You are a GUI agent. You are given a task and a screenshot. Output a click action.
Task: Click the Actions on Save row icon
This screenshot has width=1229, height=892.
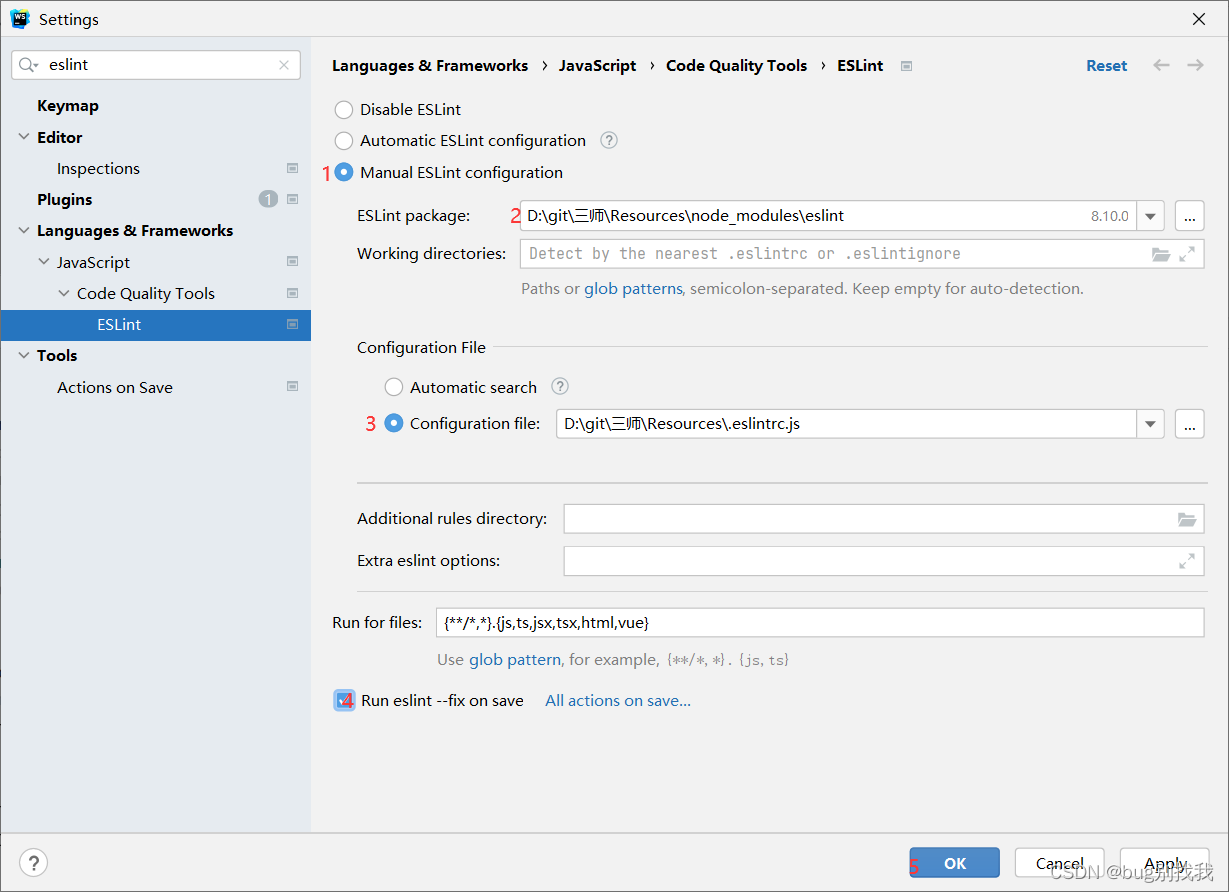(293, 387)
